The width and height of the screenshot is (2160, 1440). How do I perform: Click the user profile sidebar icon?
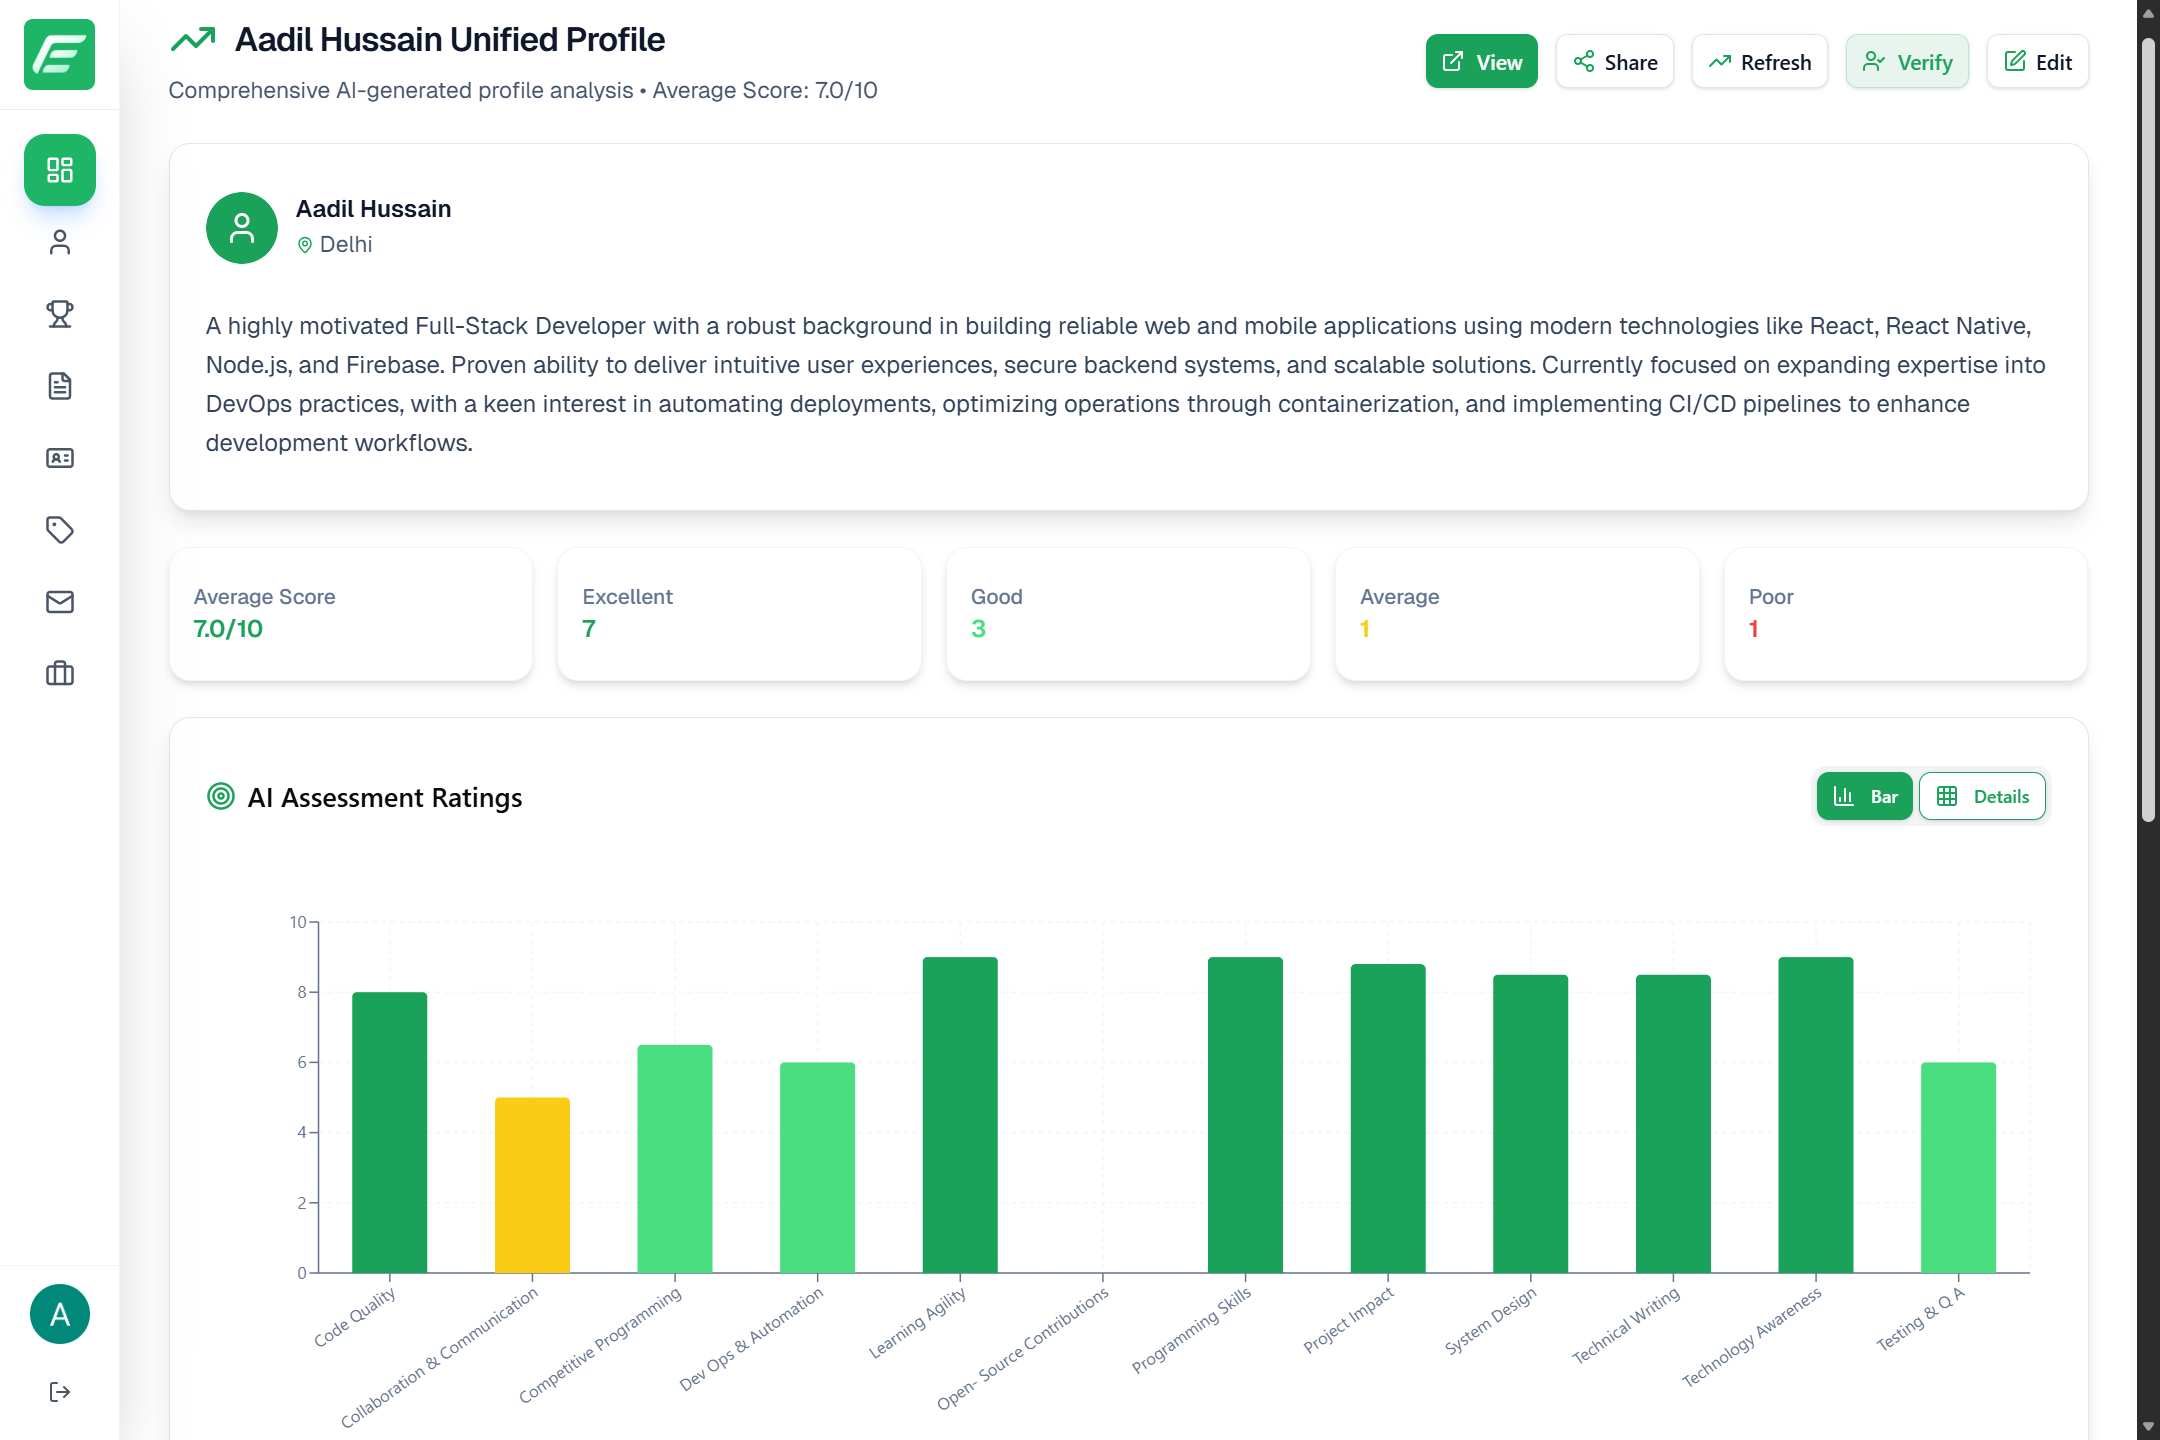[60, 242]
